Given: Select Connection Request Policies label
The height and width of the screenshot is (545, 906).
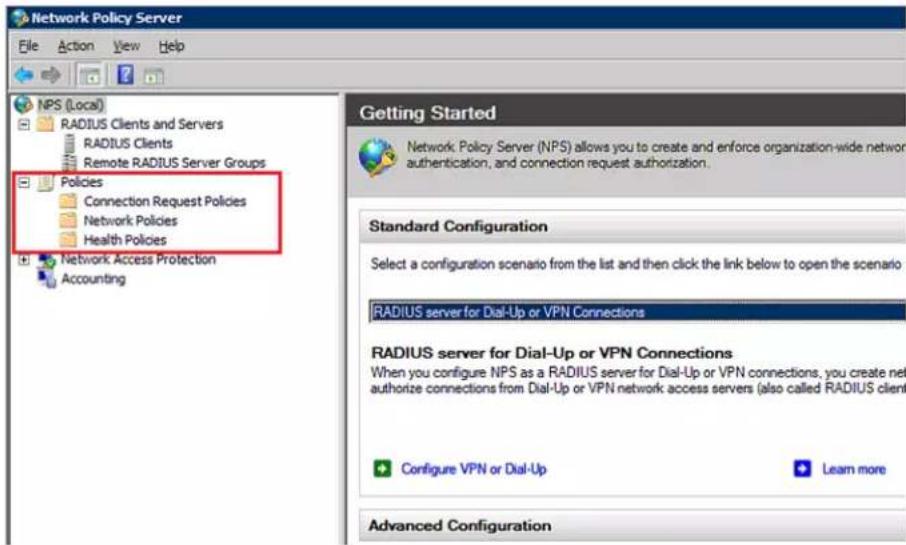Looking at the screenshot, I should tap(165, 201).
